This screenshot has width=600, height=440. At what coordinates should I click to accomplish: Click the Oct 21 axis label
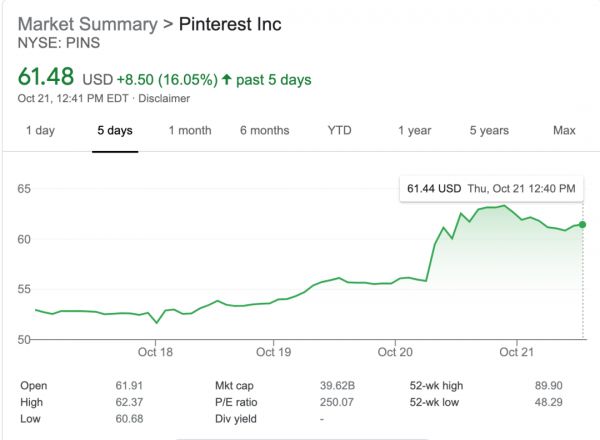tap(517, 352)
